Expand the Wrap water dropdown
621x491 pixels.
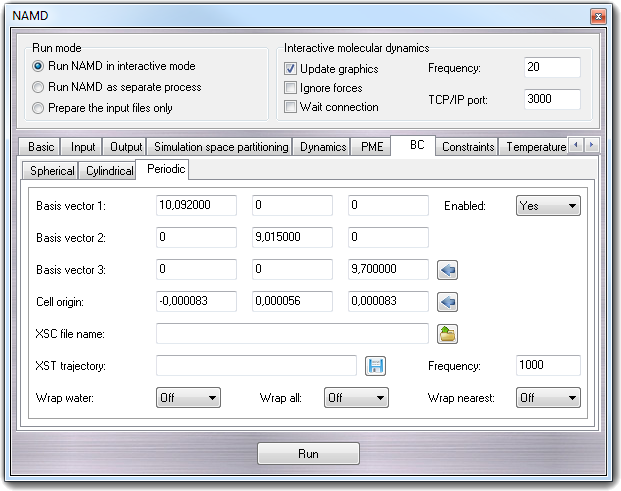(x=188, y=398)
